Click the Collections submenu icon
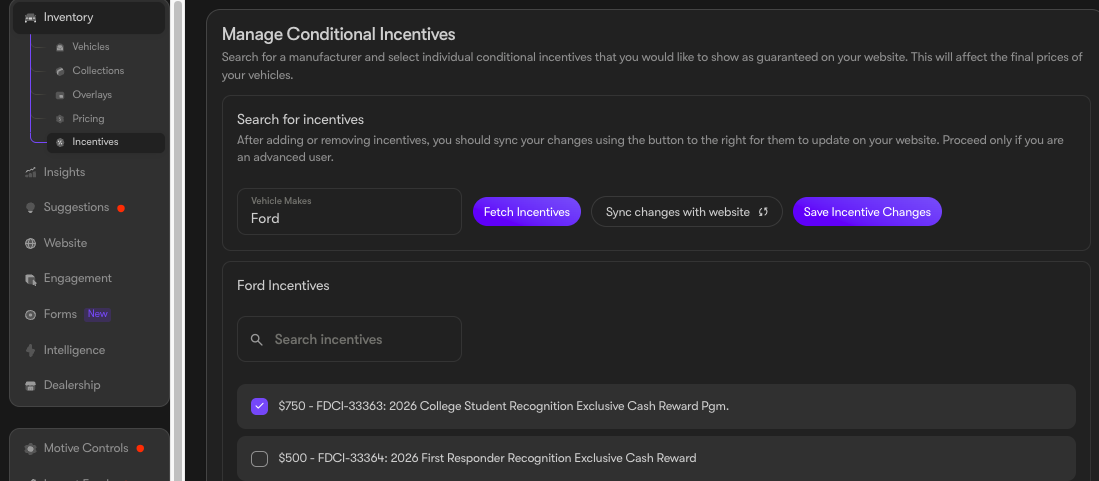Screen dimensions: 1099x481 [60, 71]
